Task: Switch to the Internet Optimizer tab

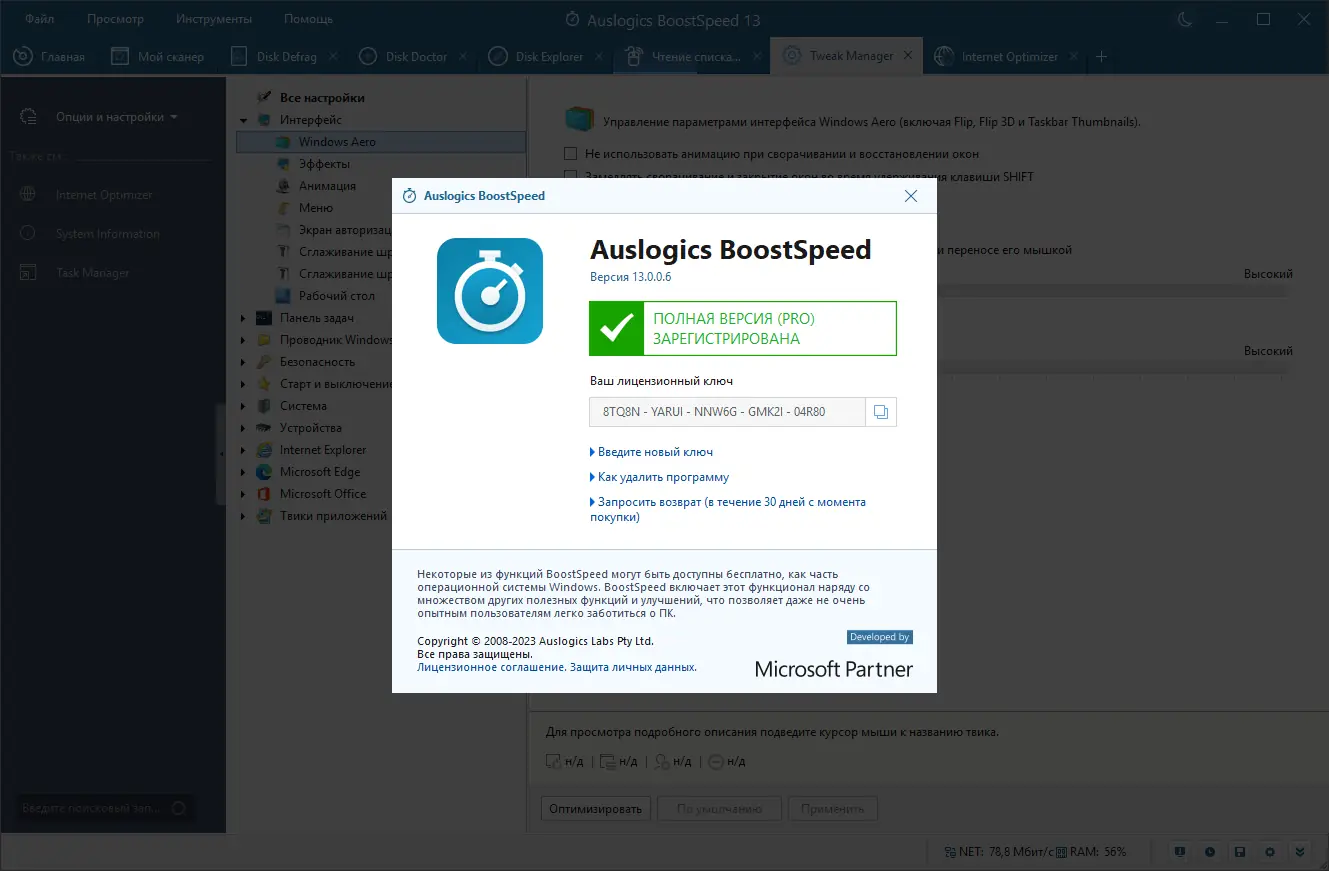Action: click(x=996, y=57)
